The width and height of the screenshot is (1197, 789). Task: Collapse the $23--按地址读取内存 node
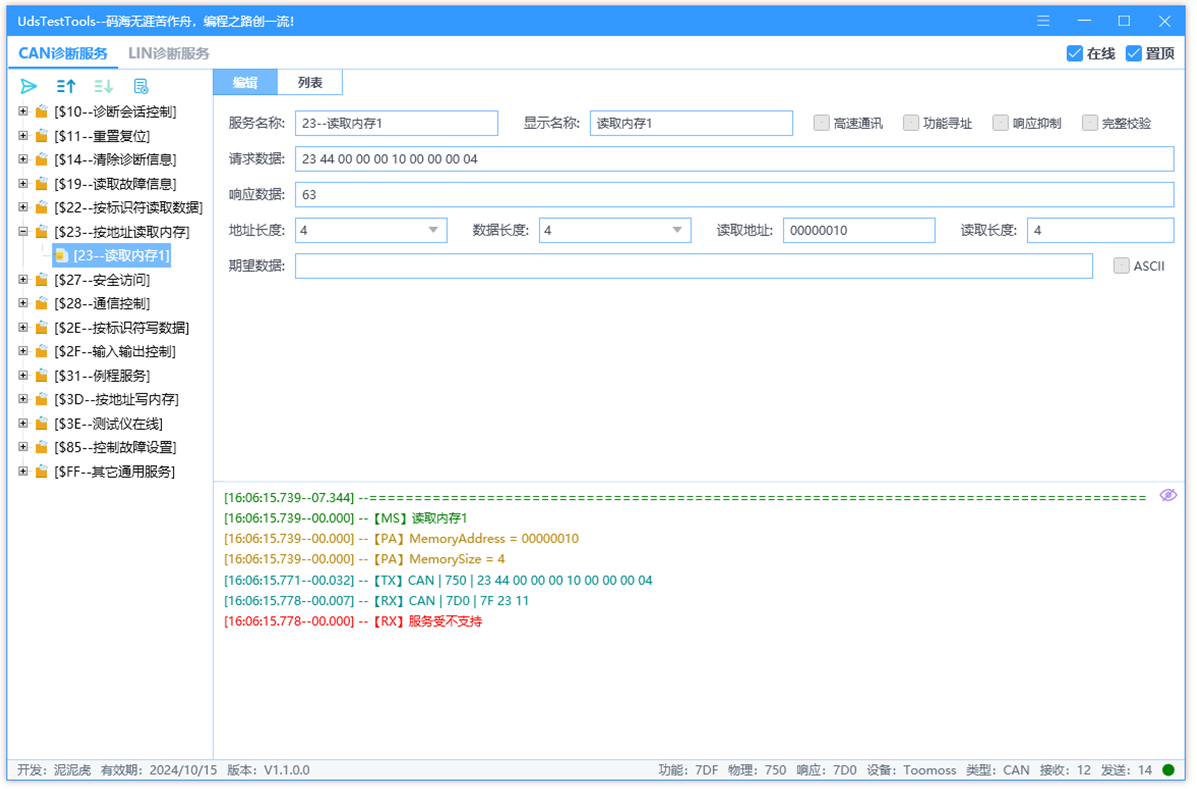23,231
